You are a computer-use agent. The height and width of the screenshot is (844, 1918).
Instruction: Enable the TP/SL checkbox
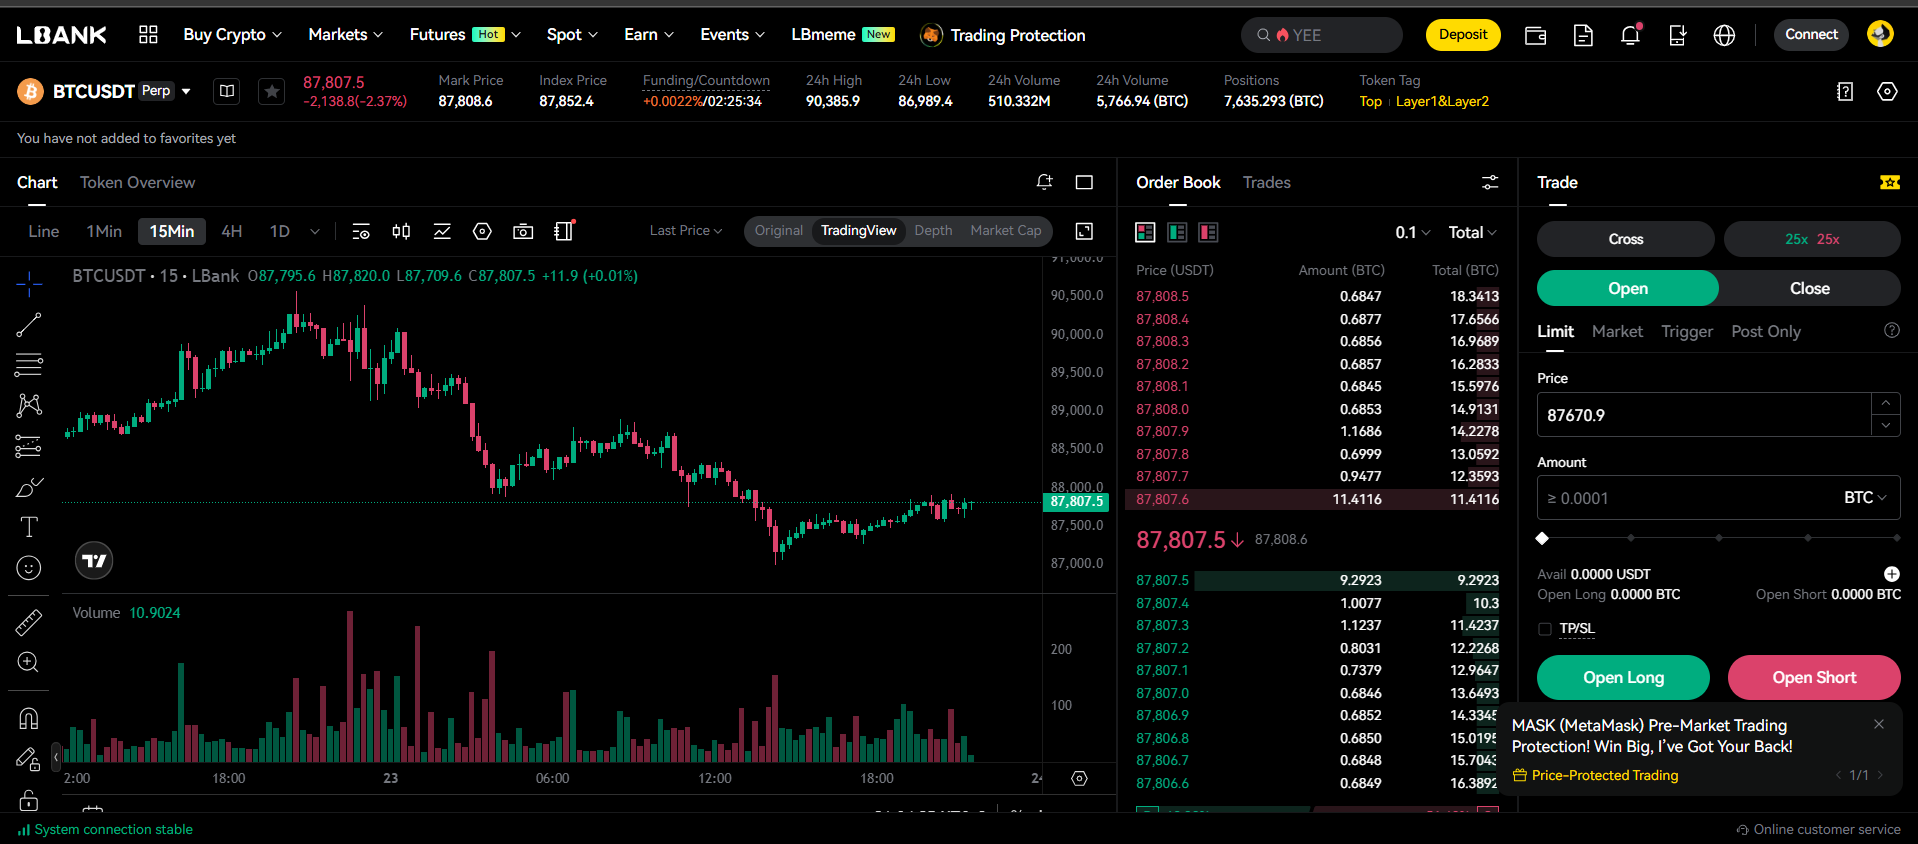pos(1545,629)
